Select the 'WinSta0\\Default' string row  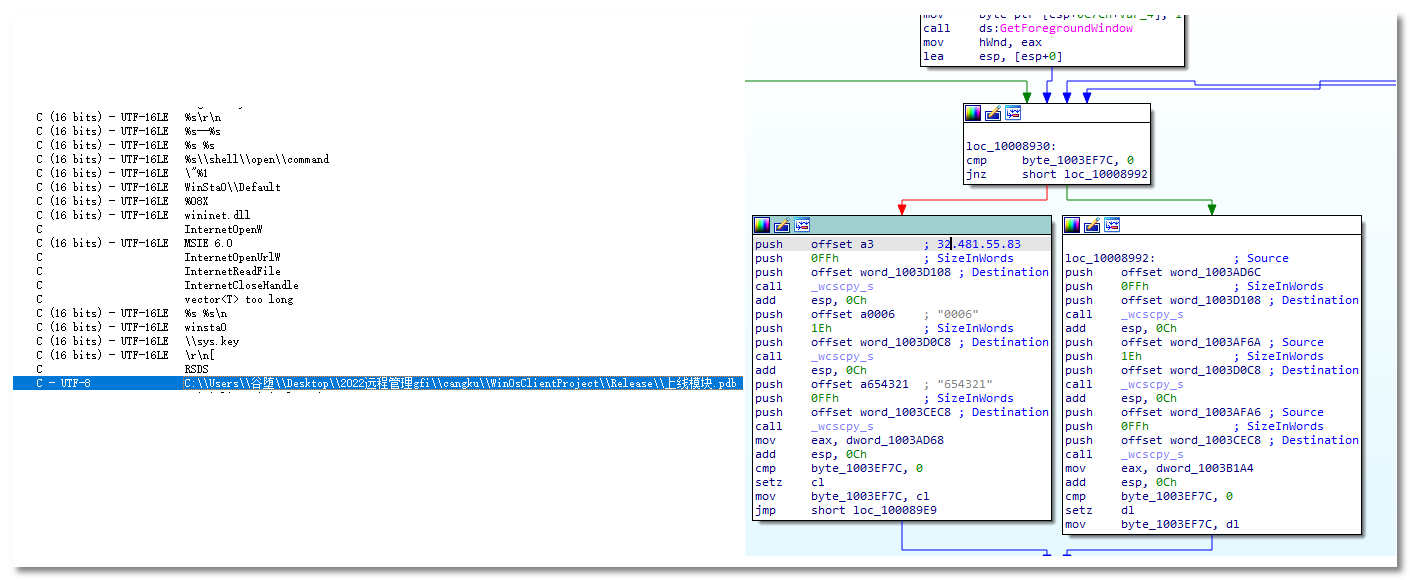click(232, 187)
